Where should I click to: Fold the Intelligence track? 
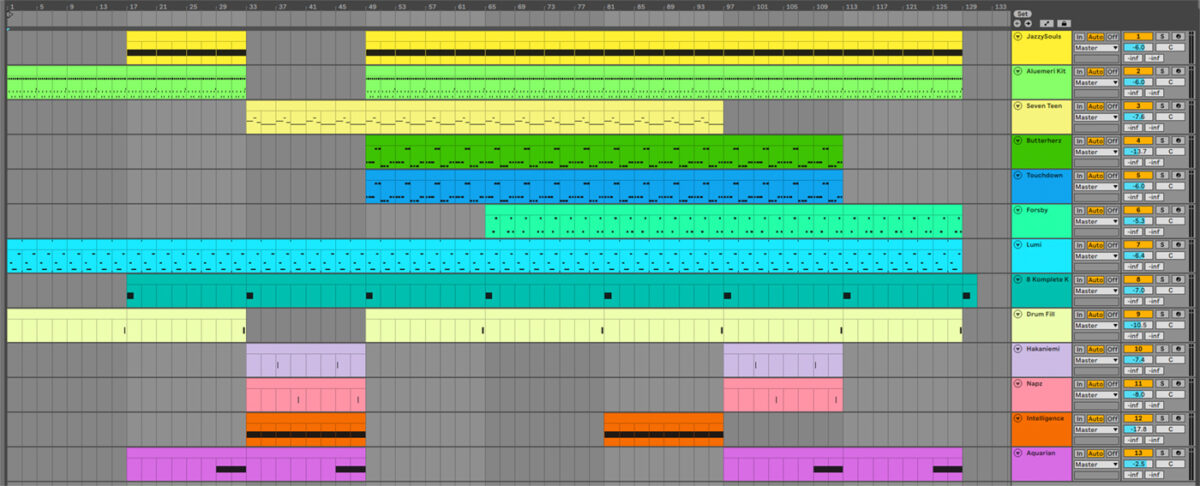tap(1017, 418)
